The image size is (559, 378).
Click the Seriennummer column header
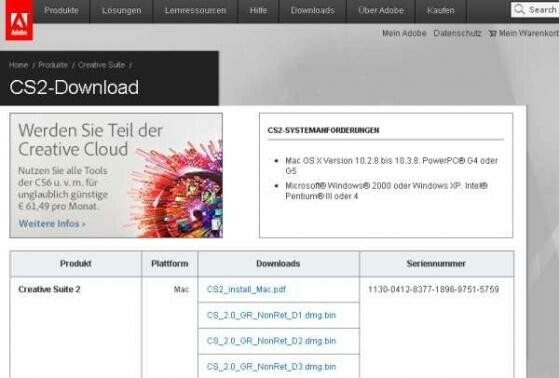click(436, 264)
